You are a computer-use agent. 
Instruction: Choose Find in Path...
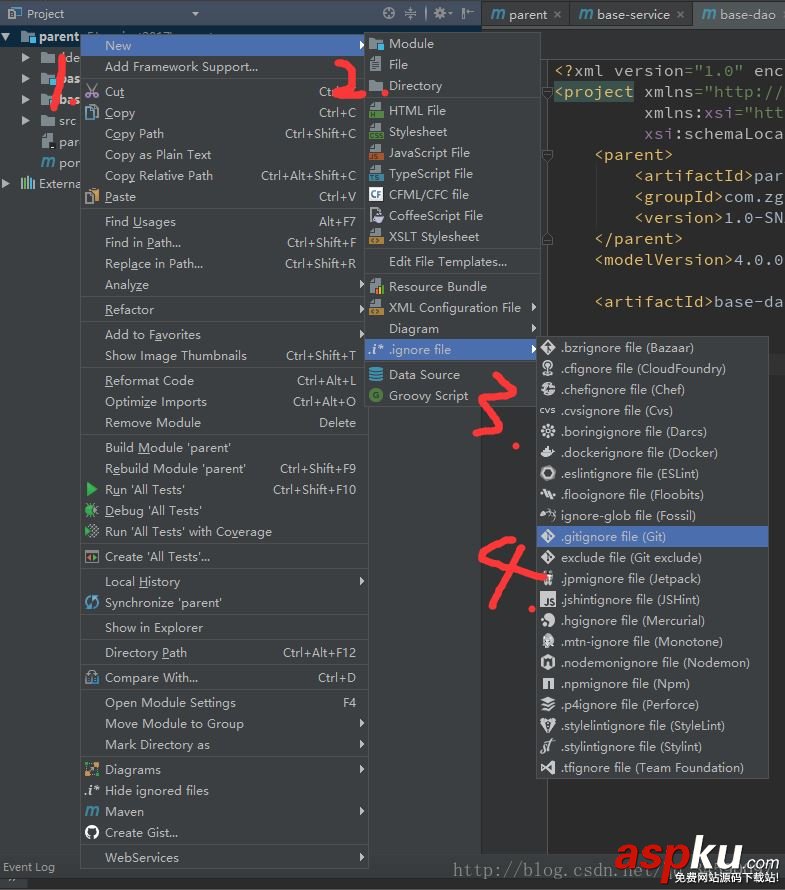pos(224,243)
